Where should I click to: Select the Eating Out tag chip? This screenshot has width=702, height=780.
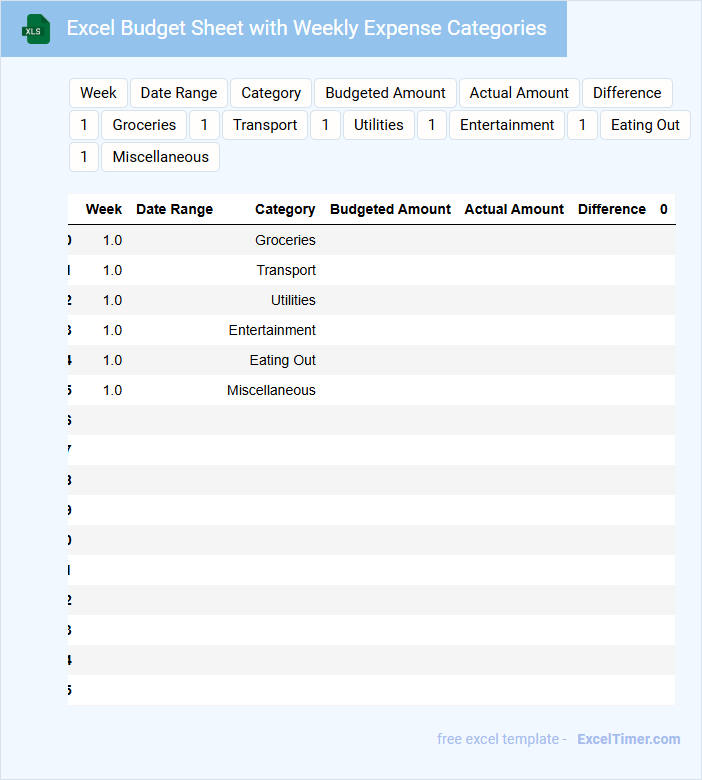(x=645, y=125)
